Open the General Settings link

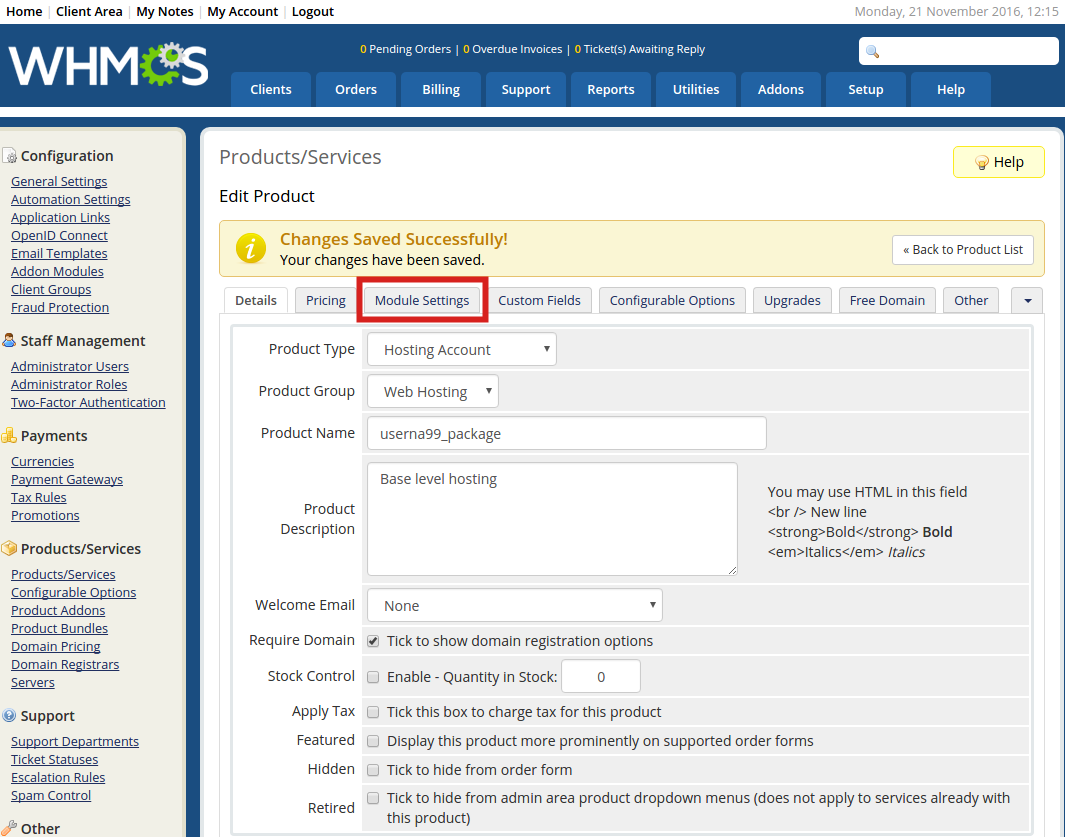coord(59,182)
